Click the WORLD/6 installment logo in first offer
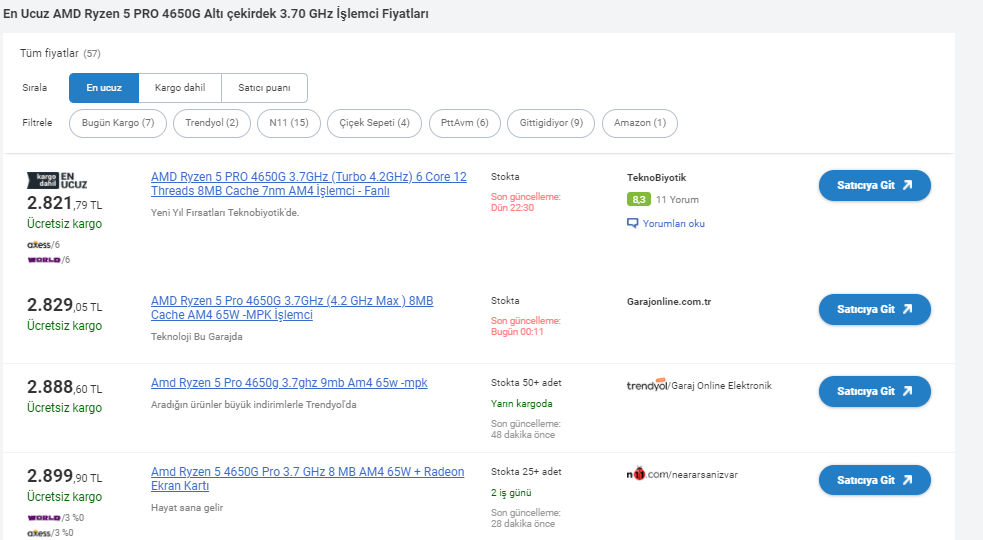The width and height of the screenshot is (983, 540). click(48, 260)
